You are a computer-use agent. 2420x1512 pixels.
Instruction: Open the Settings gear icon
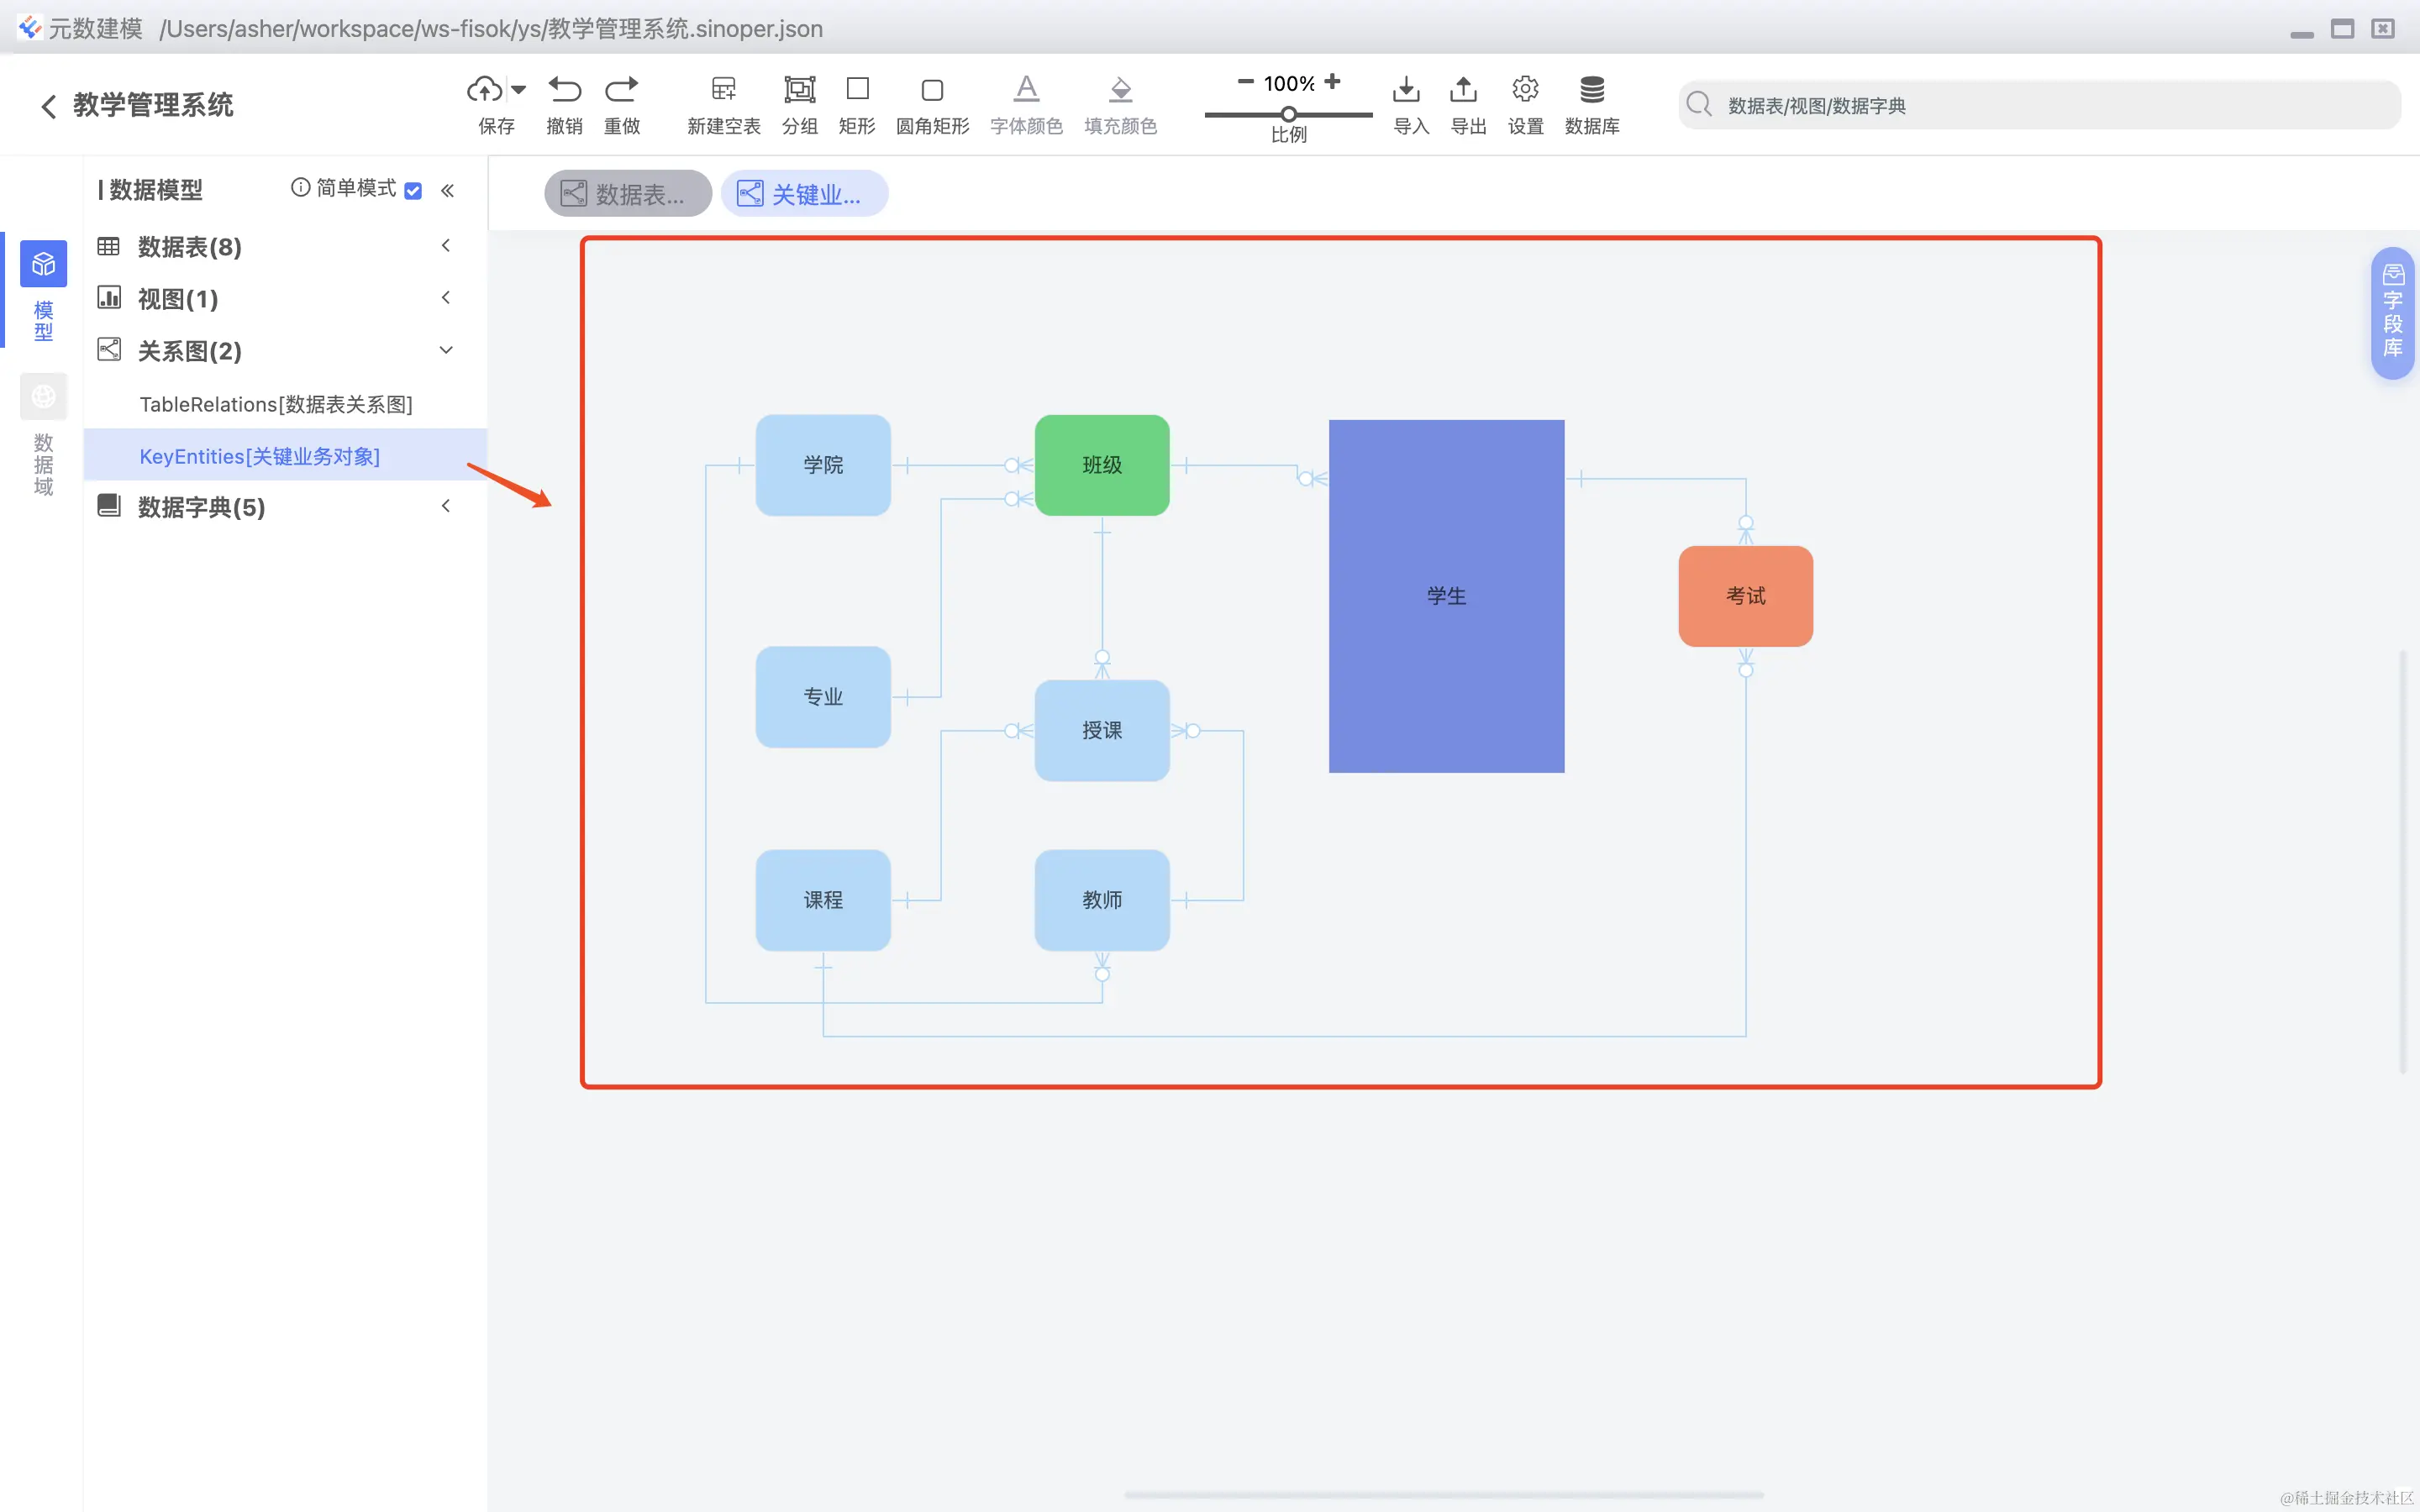pos(1525,90)
